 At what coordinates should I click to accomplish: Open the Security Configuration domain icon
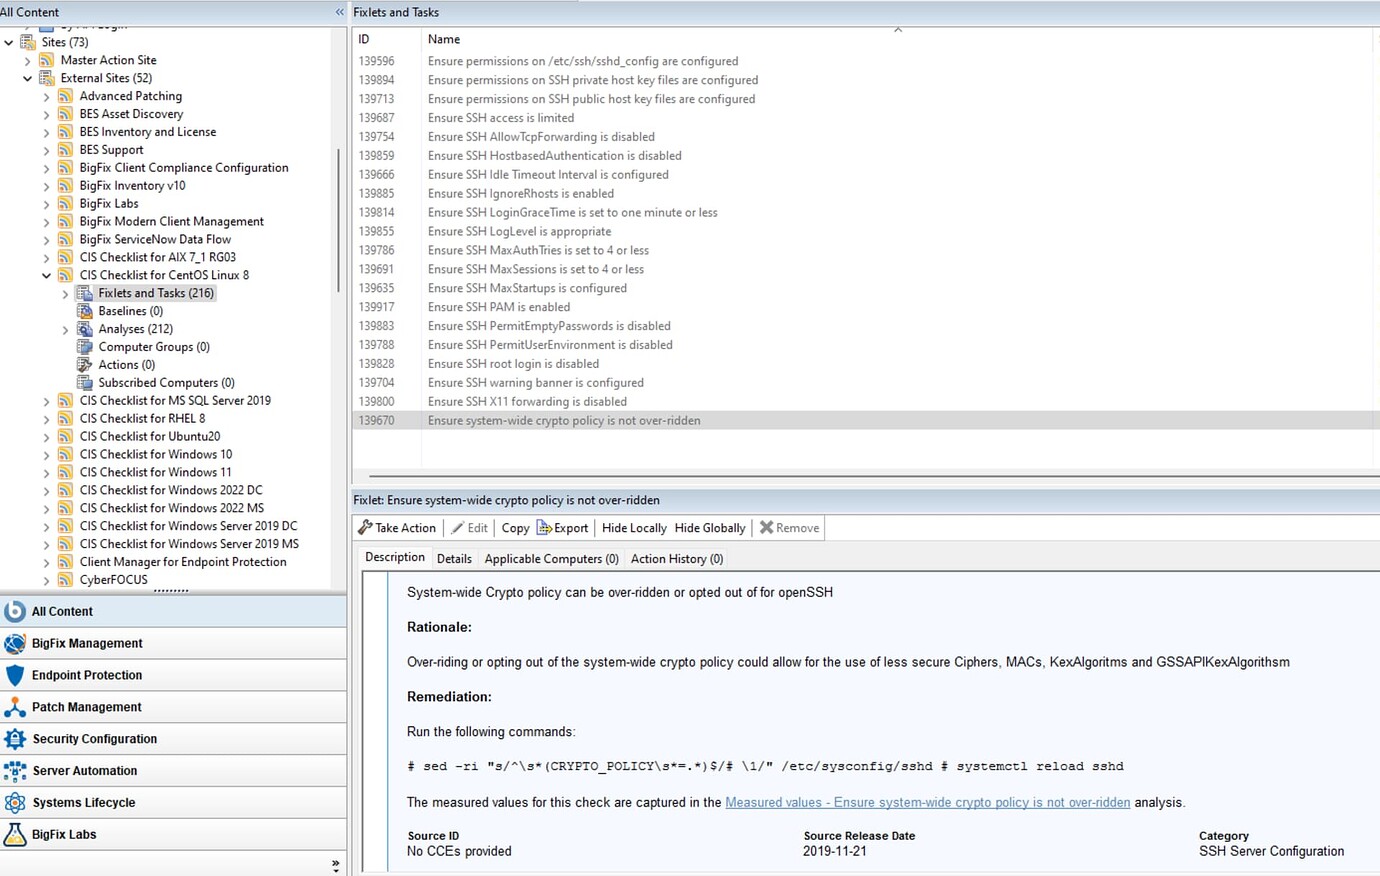pyautogui.click(x=15, y=738)
